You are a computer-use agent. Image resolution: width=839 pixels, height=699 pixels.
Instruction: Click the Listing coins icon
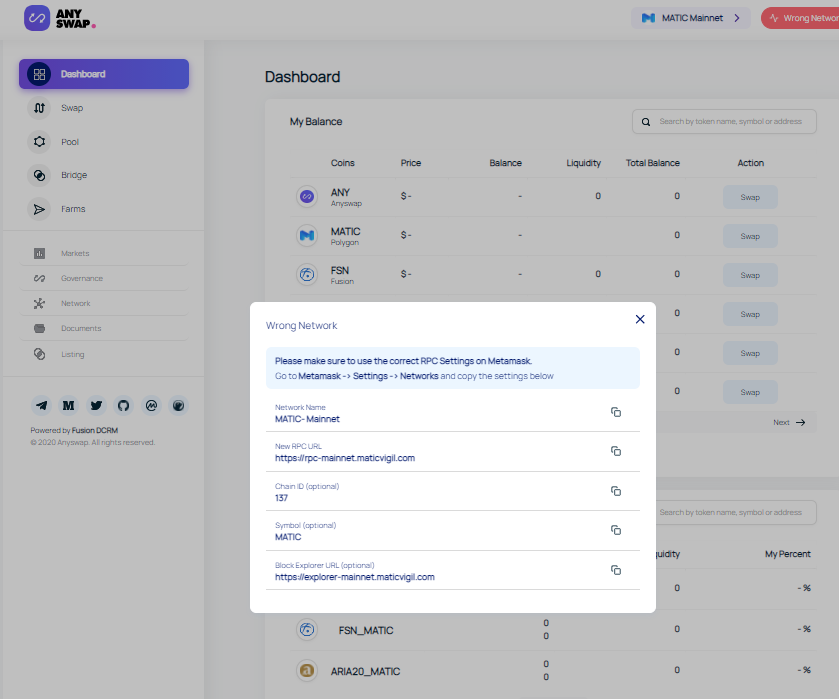pos(40,354)
